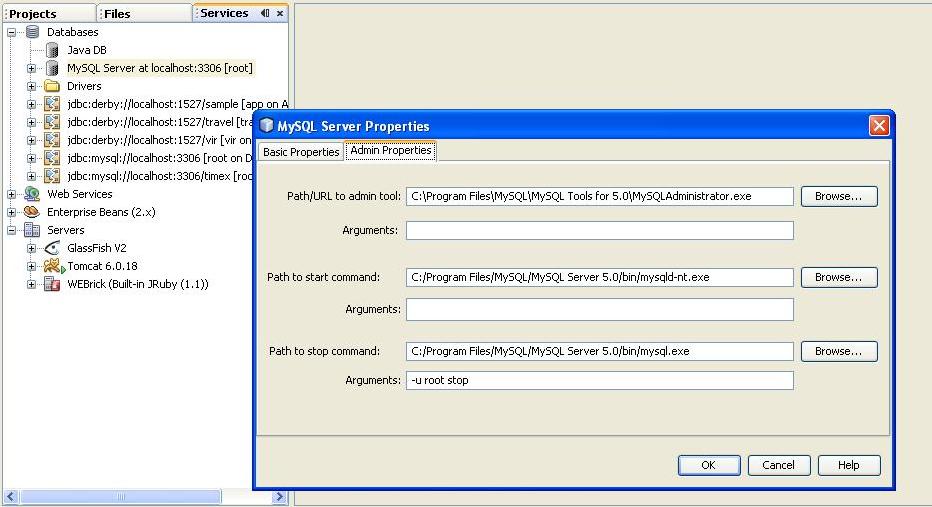Image resolution: width=932 pixels, height=507 pixels.
Task: Click the admin tool Arguments field
Action: point(600,231)
